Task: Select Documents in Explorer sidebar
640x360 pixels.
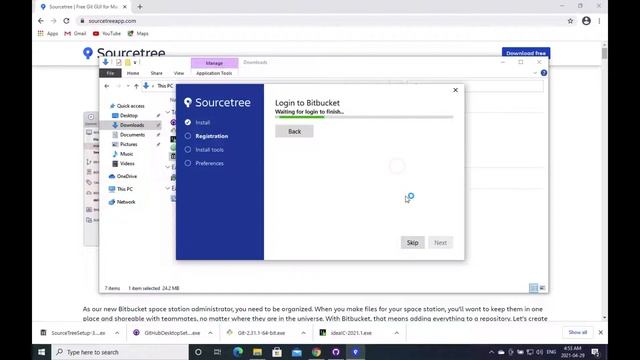Action: [x=132, y=135]
